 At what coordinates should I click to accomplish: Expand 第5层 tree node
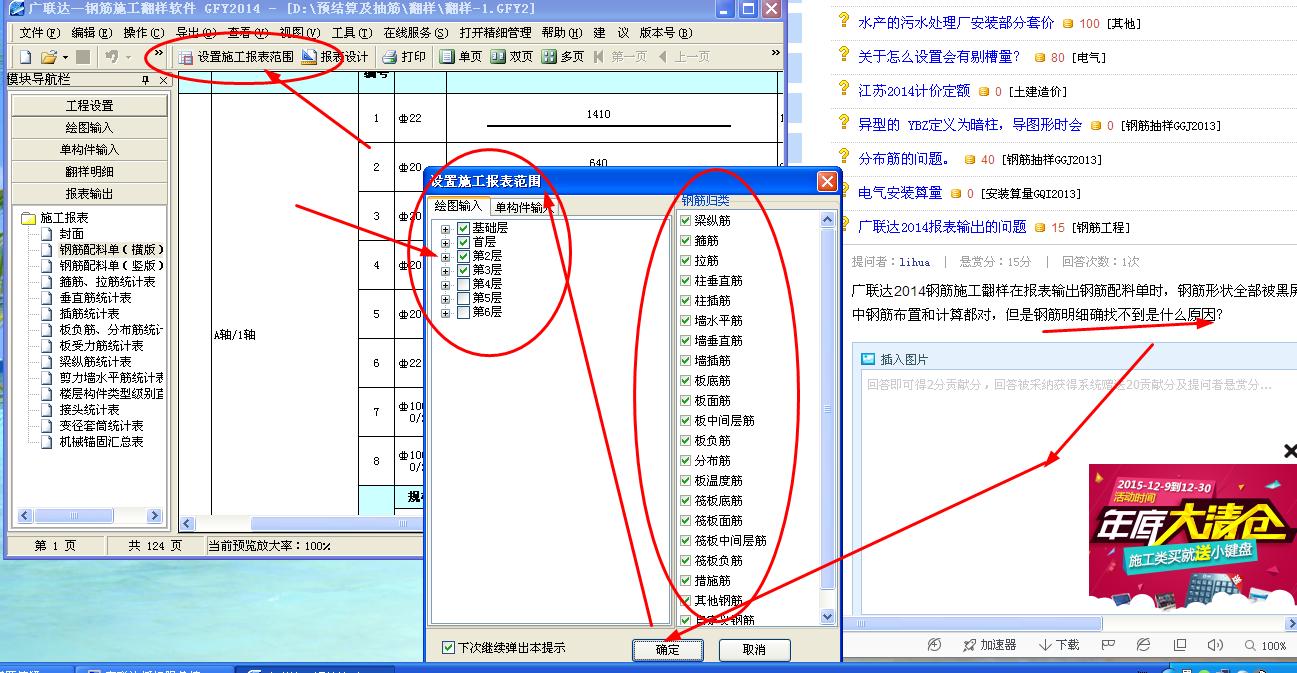pyautogui.click(x=445, y=299)
